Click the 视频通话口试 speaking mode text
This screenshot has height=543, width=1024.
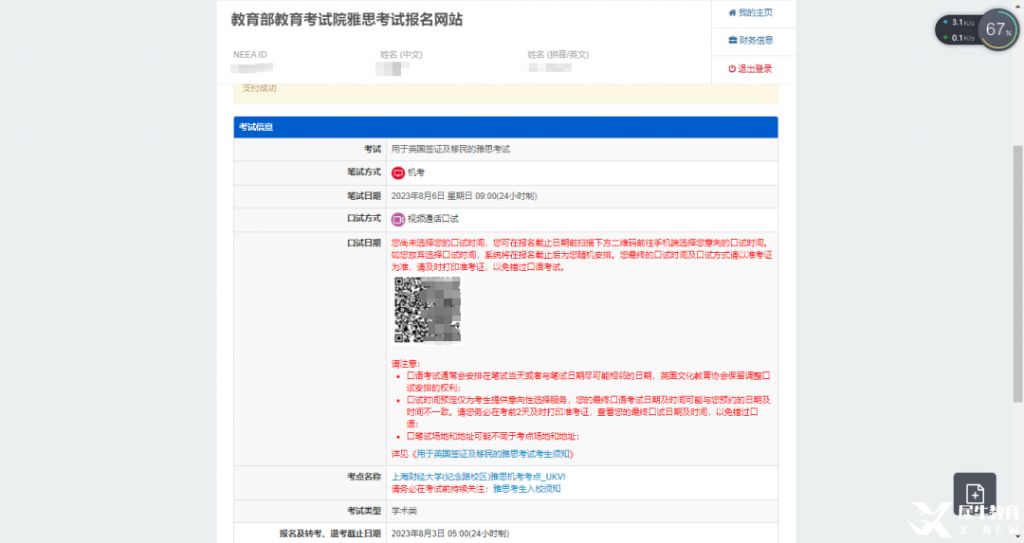(433, 219)
